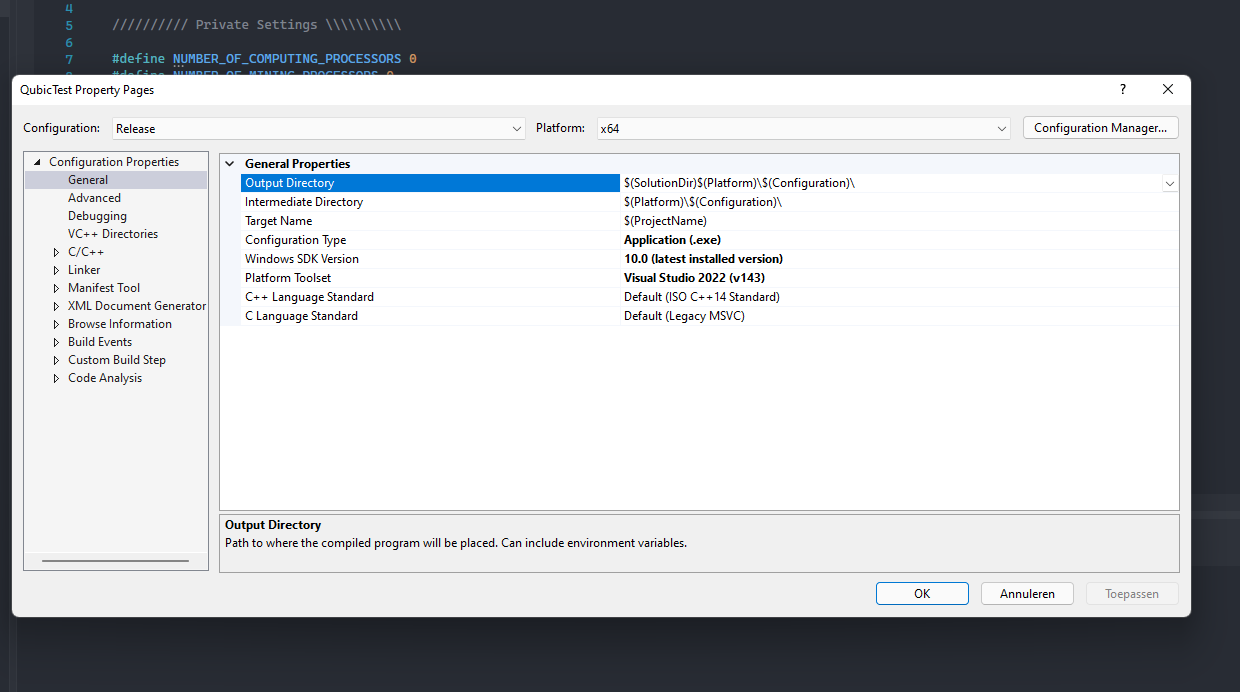
Task: Click the Private Settings comment in editor
Action: [257, 24]
